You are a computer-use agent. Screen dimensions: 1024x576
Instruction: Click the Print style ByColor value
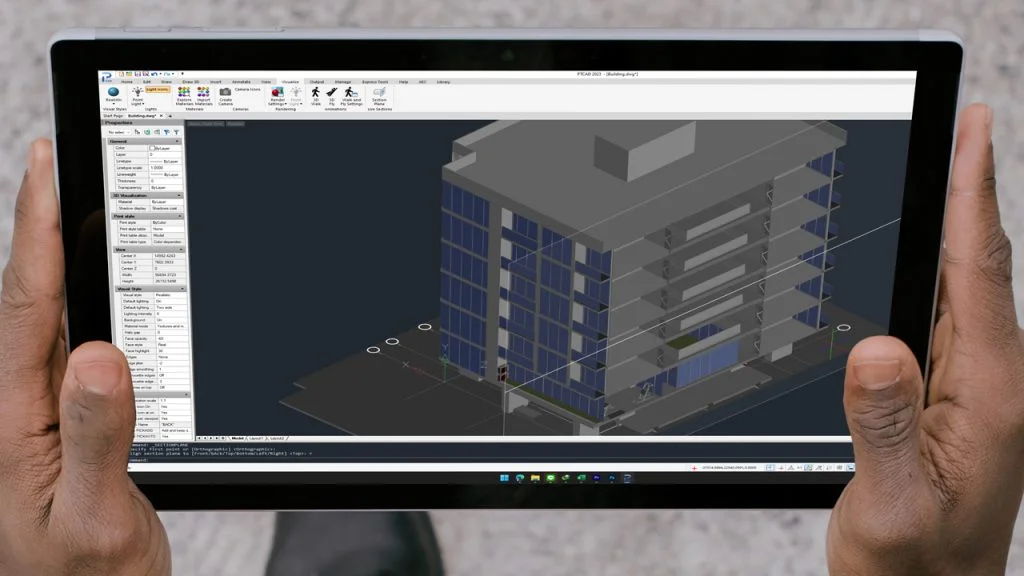168,223
